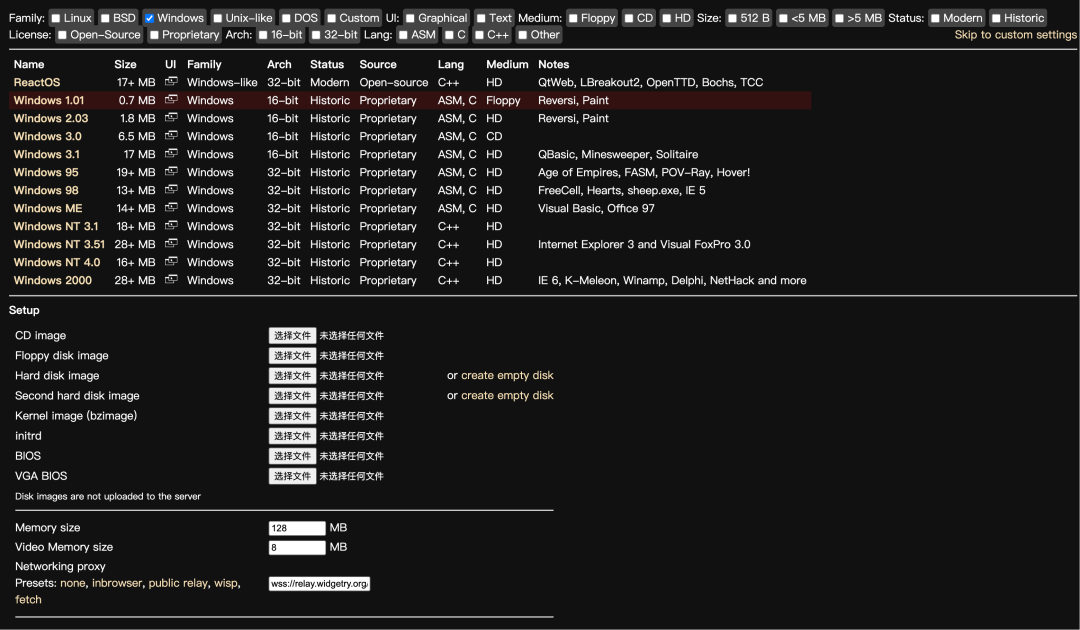Select the wisp networking preset
This screenshot has height=630, width=1080.
pyautogui.click(x=226, y=583)
